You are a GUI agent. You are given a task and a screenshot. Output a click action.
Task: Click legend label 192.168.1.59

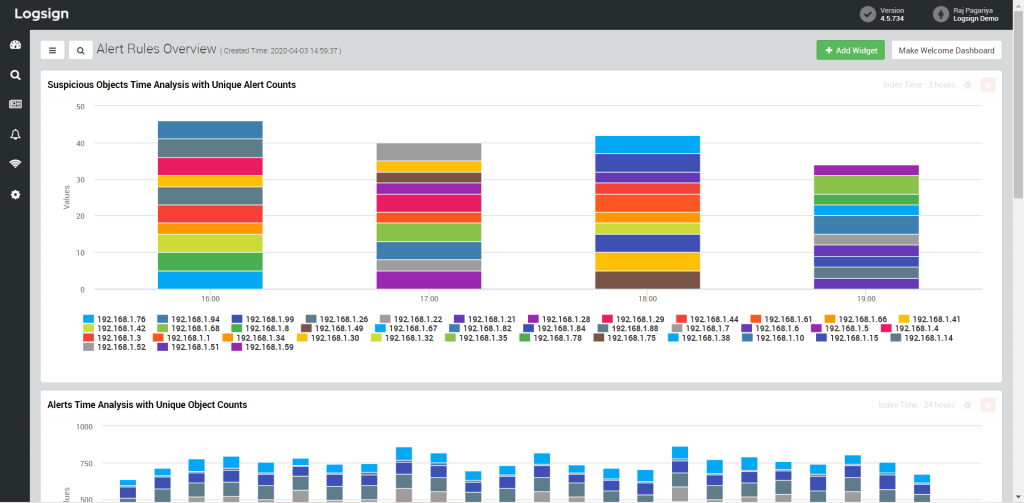[270, 347]
